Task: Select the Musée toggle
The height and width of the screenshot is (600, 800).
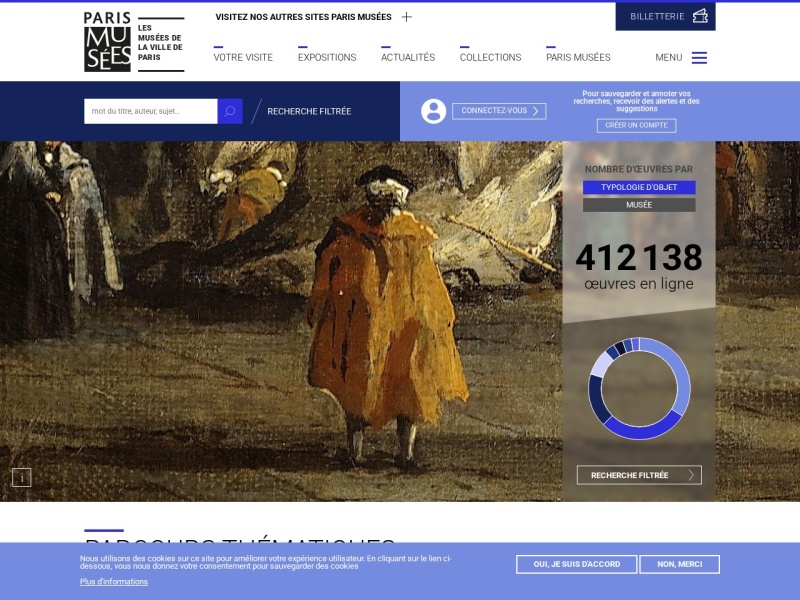Action: click(639, 205)
